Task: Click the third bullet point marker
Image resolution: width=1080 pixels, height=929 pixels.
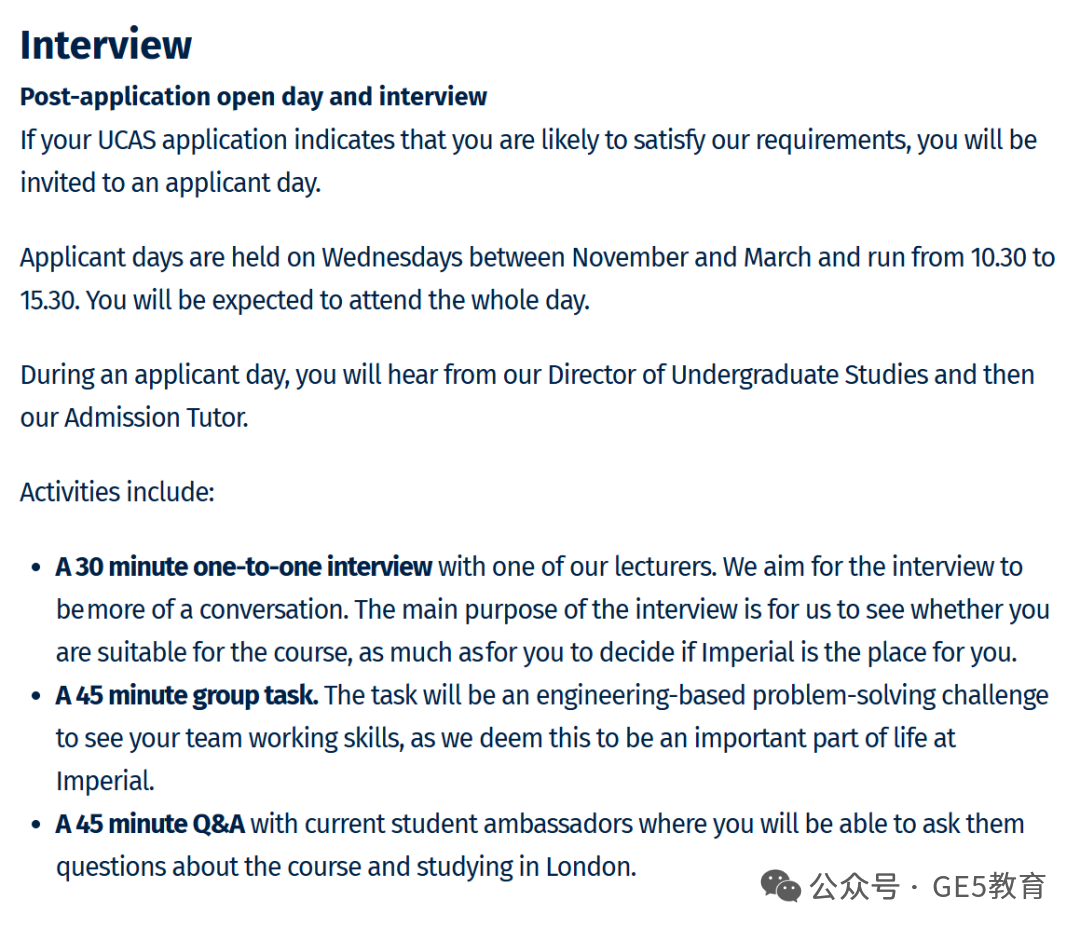Action: [37, 825]
